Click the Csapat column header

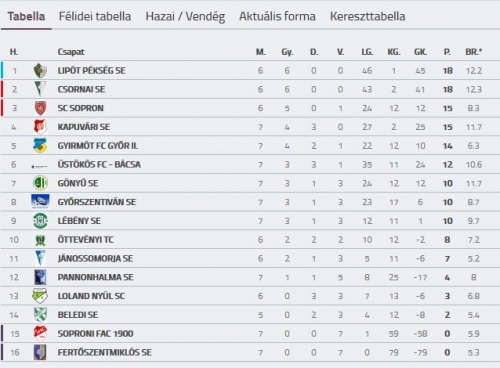tap(71, 52)
